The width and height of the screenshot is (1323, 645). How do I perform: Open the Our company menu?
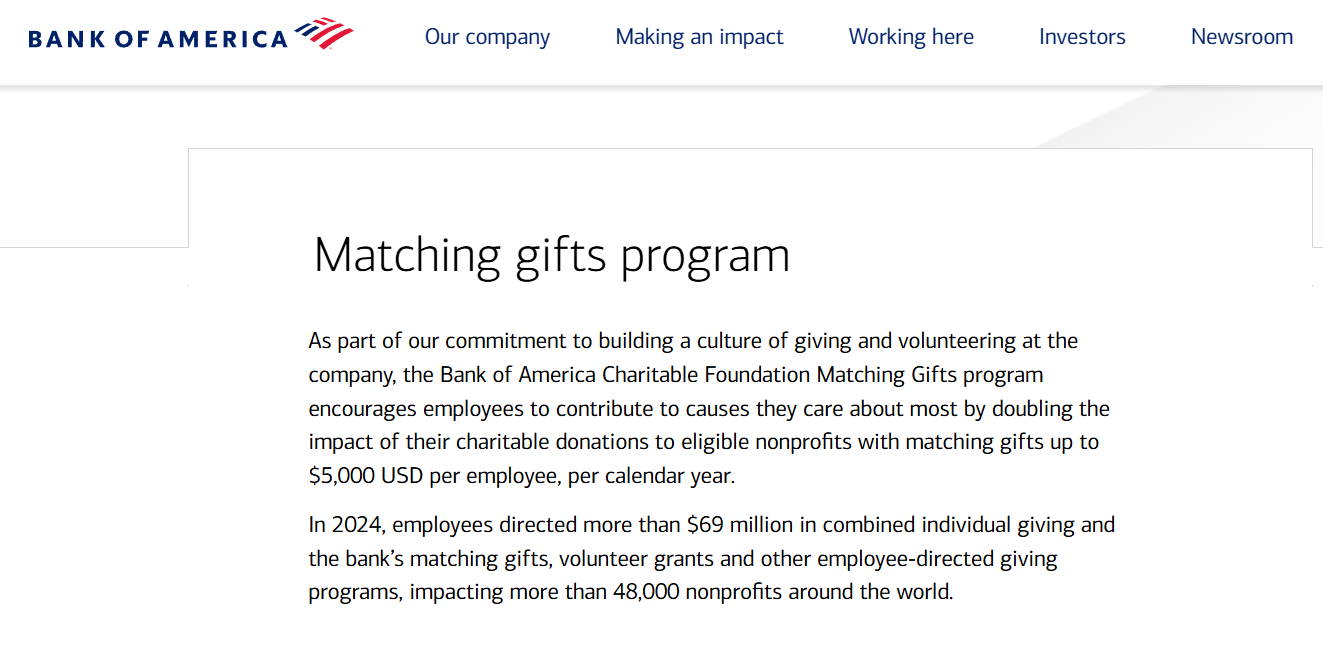[x=487, y=36]
